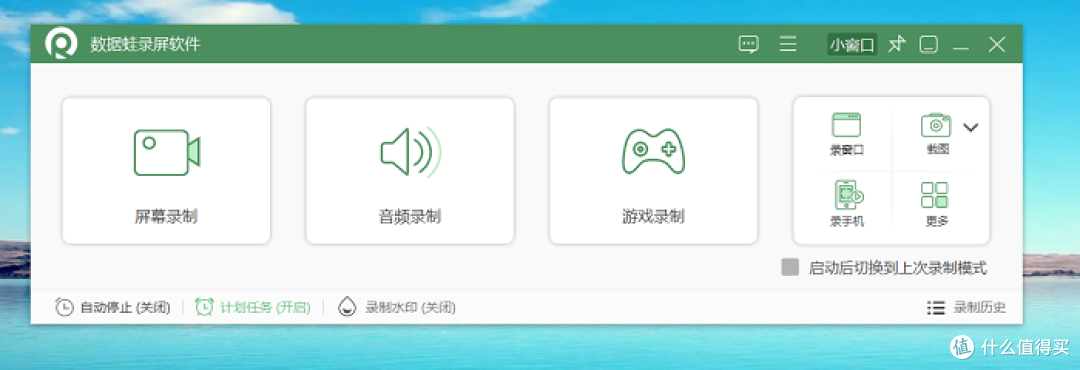The width and height of the screenshot is (1080, 370).
Task: Open the 屏幕录制 screen recording card
Action: click(166, 170)
